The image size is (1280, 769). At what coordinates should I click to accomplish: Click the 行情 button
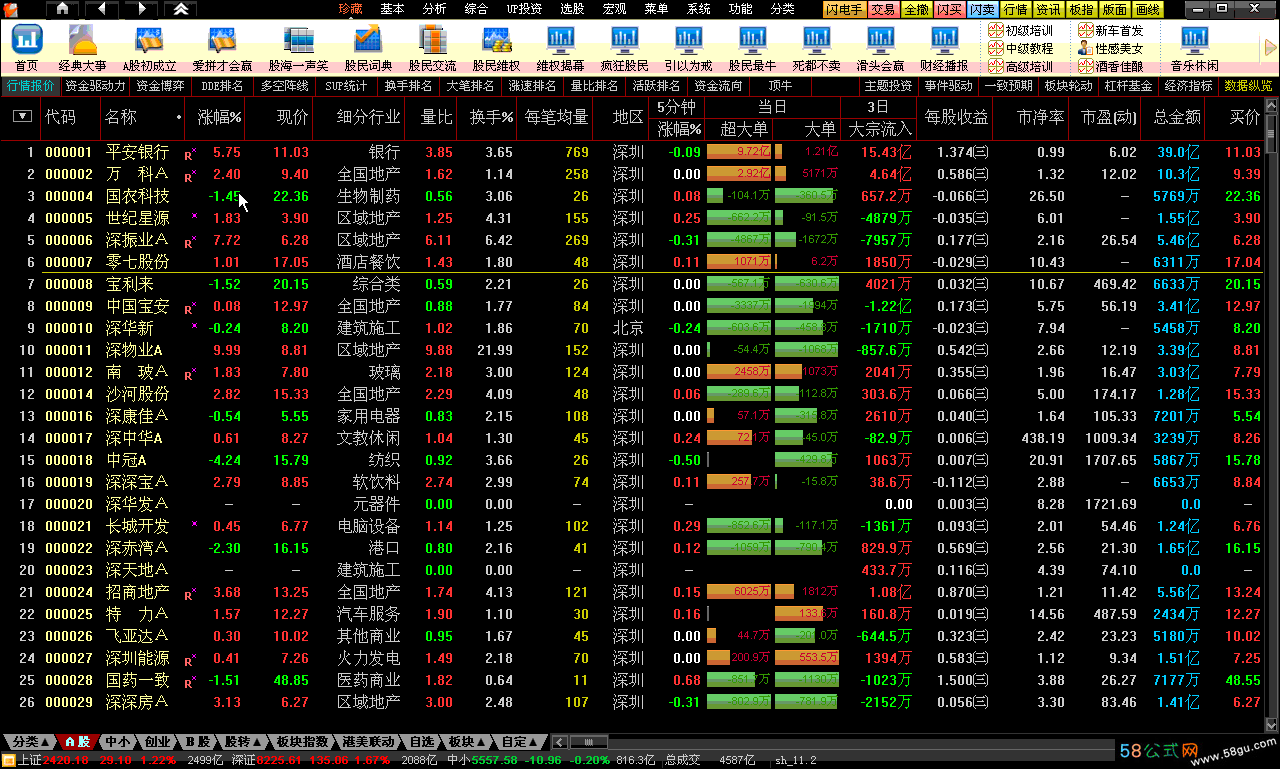[1016, 9]
